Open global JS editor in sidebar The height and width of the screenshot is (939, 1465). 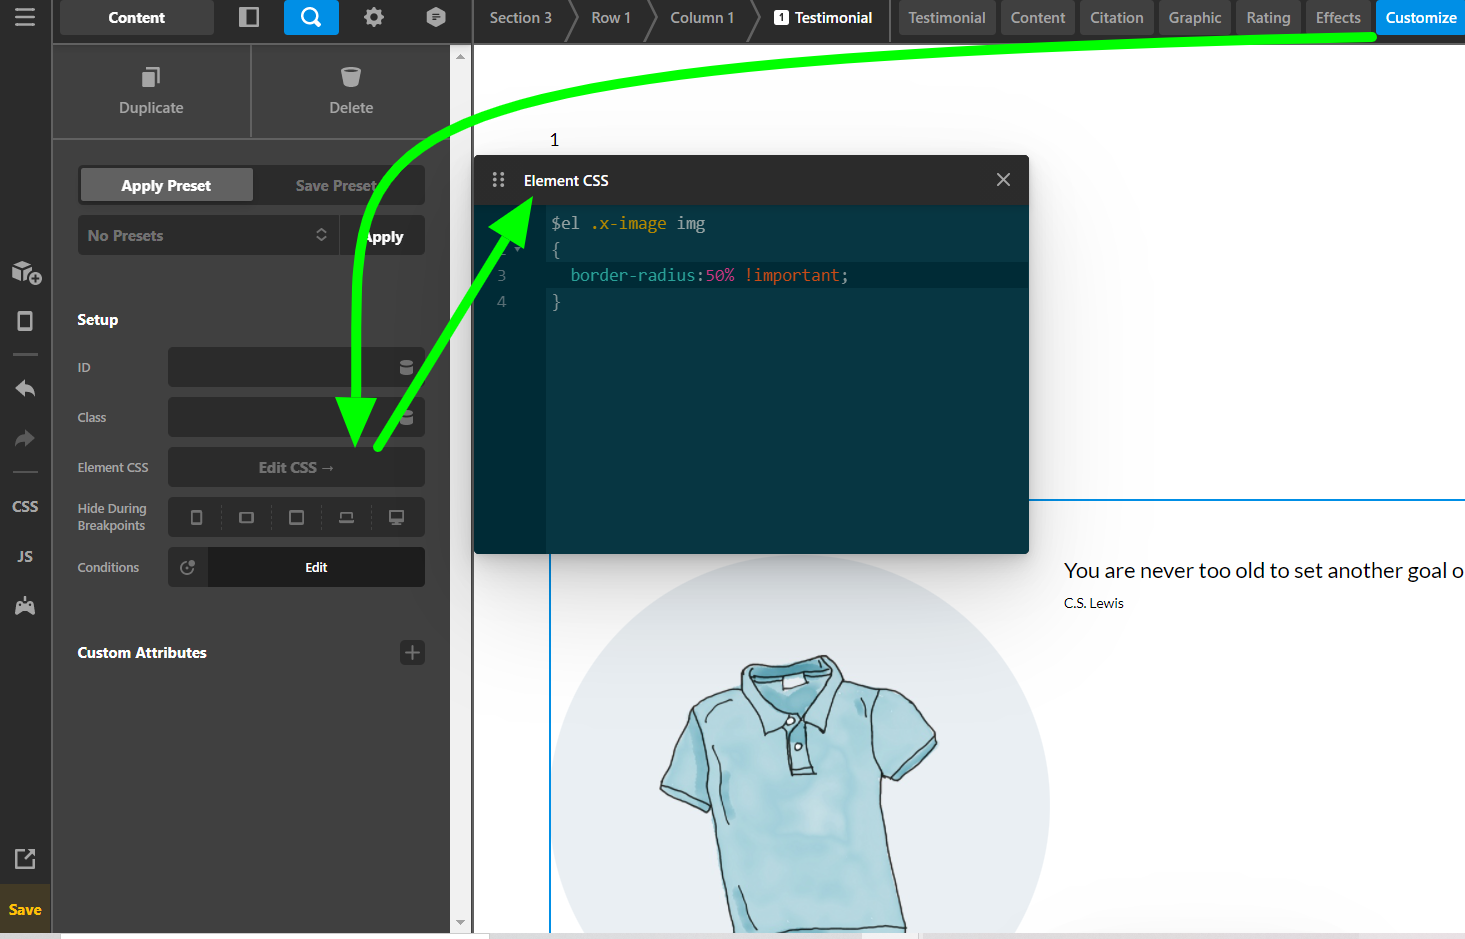pos(25,557)
